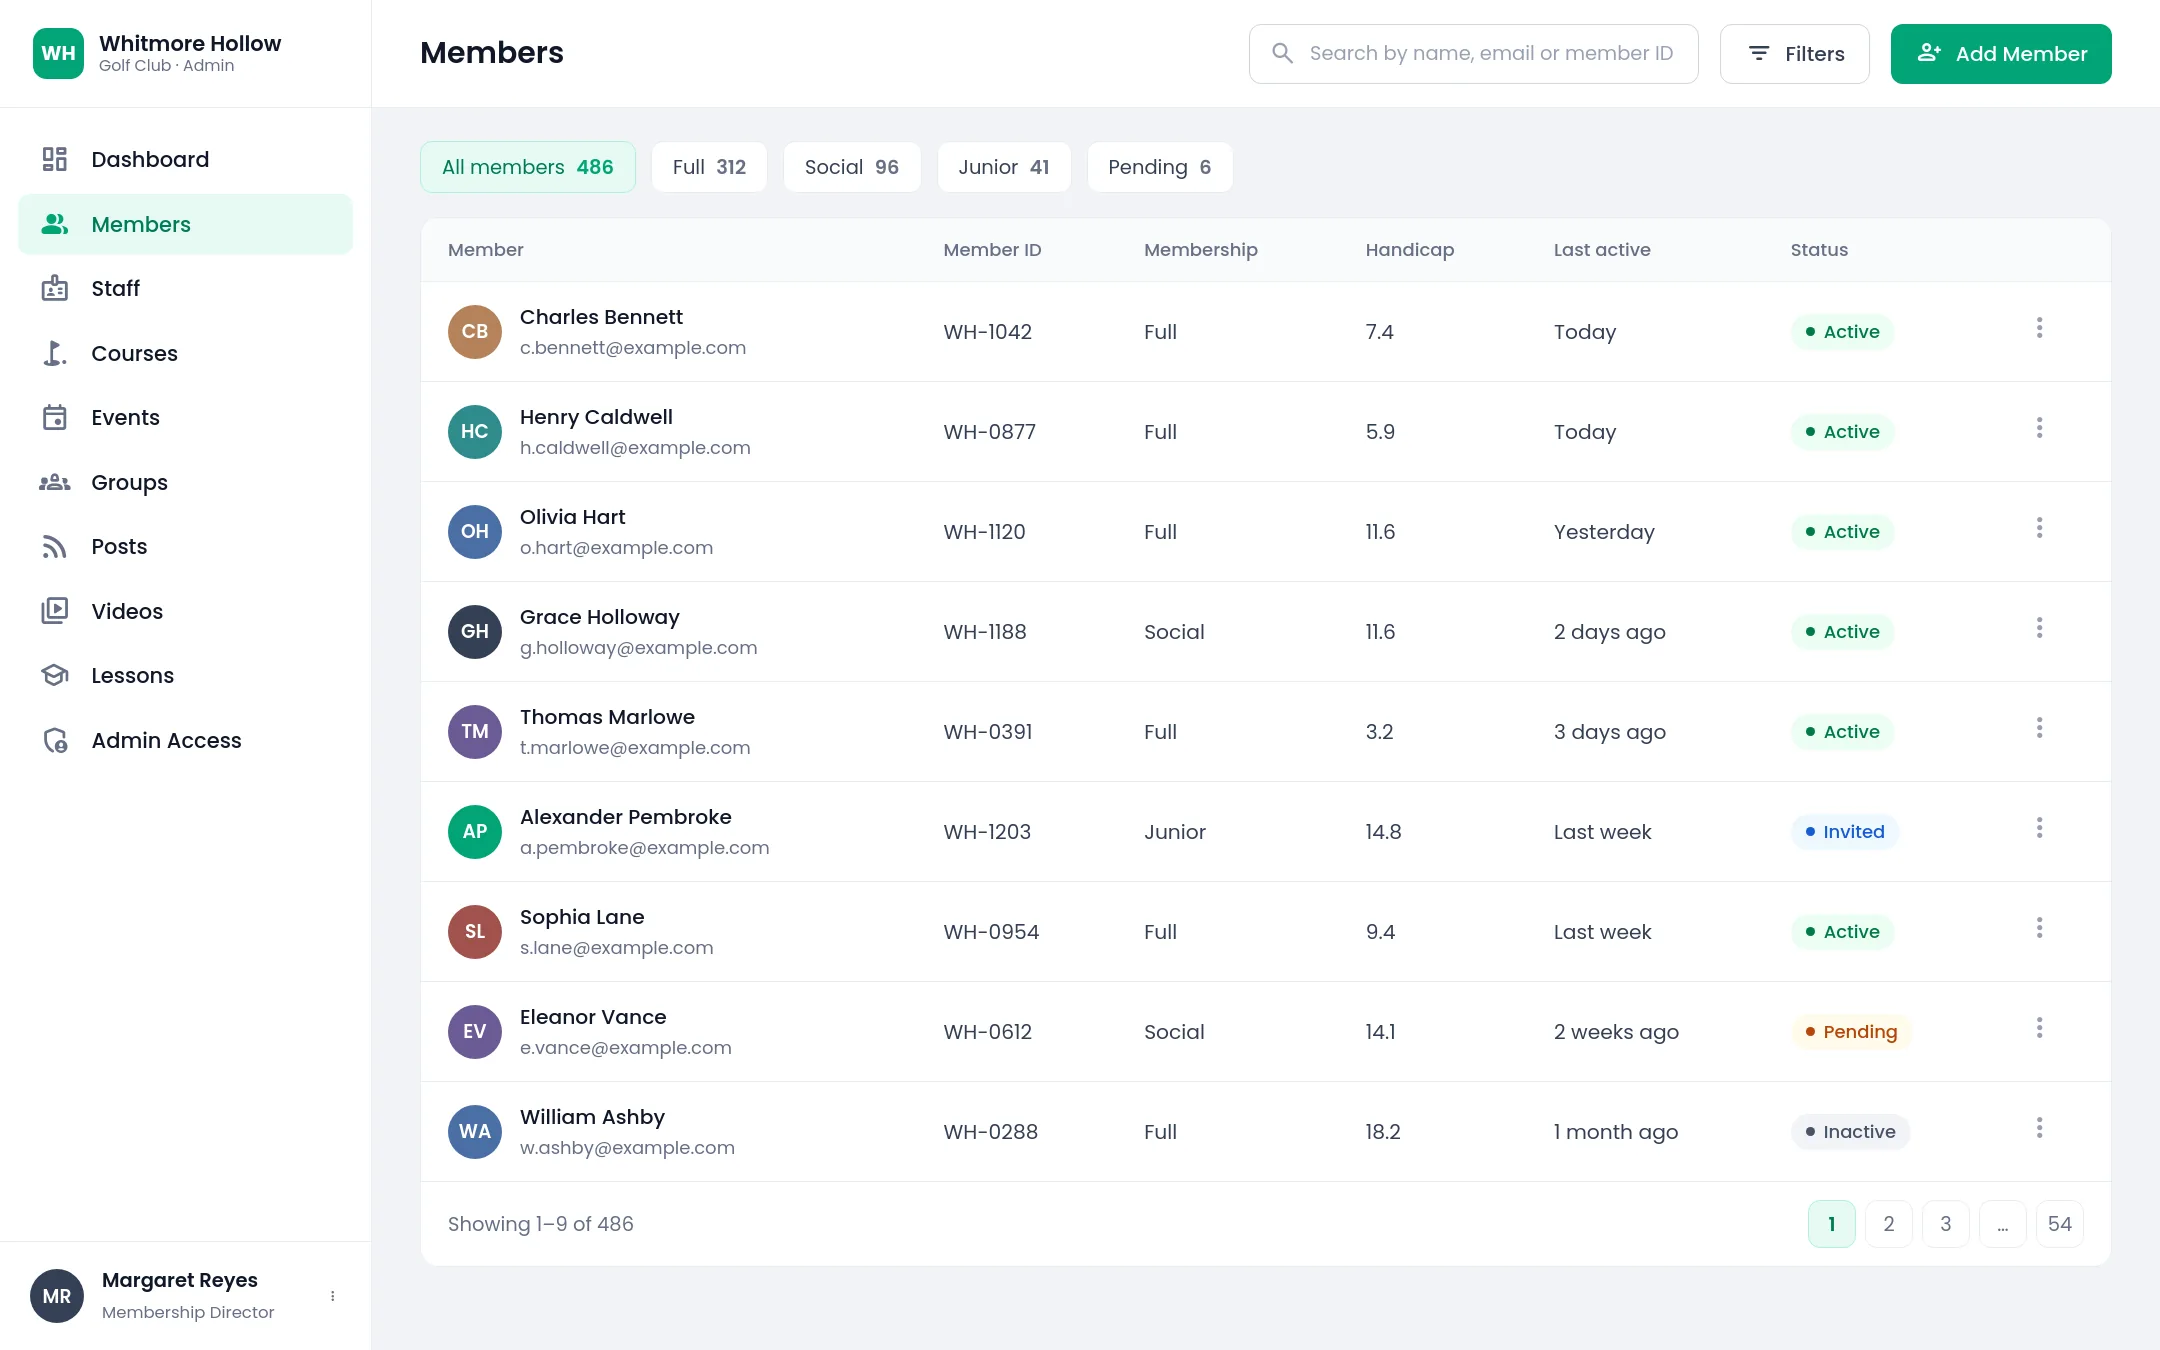Open the Admin Access page
Viewport: 2160px width, 1350px height.
click(186, 740)
